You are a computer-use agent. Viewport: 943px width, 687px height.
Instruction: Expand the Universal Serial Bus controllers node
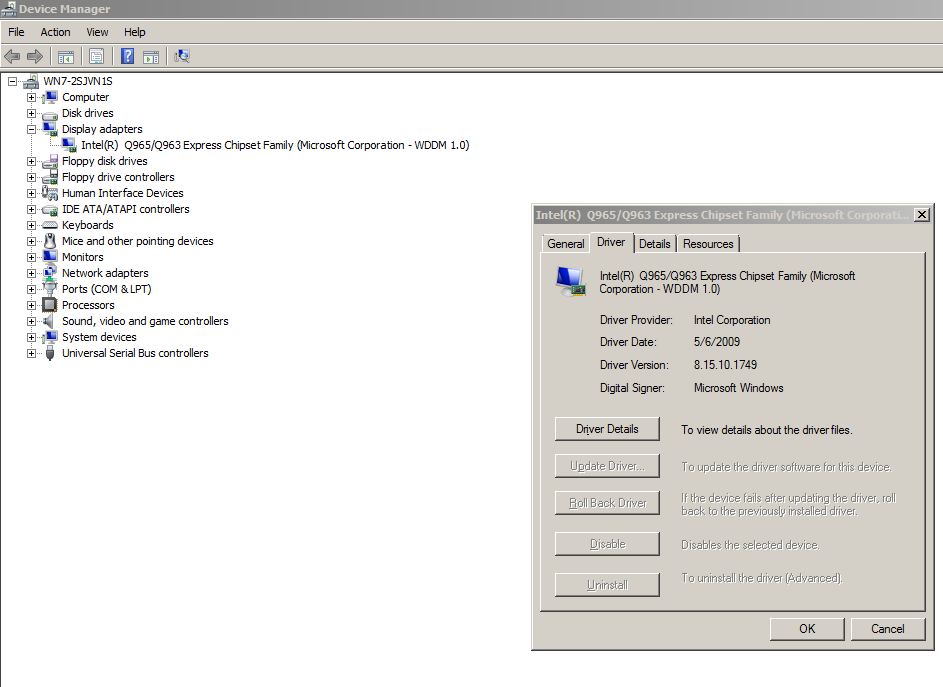31,353
